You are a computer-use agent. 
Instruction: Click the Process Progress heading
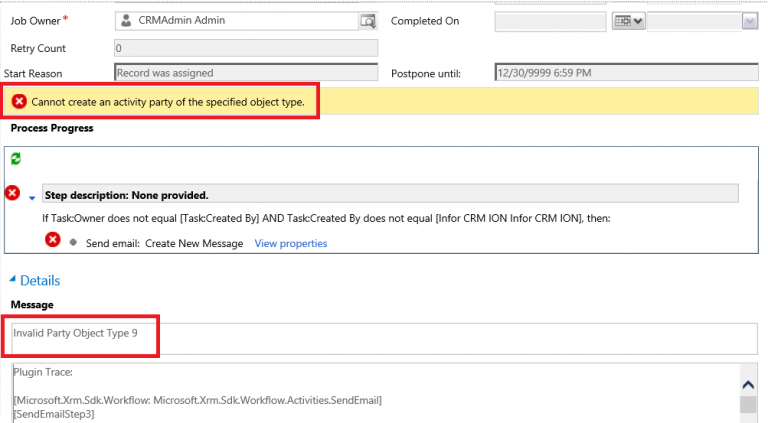[x=52, y=128]
